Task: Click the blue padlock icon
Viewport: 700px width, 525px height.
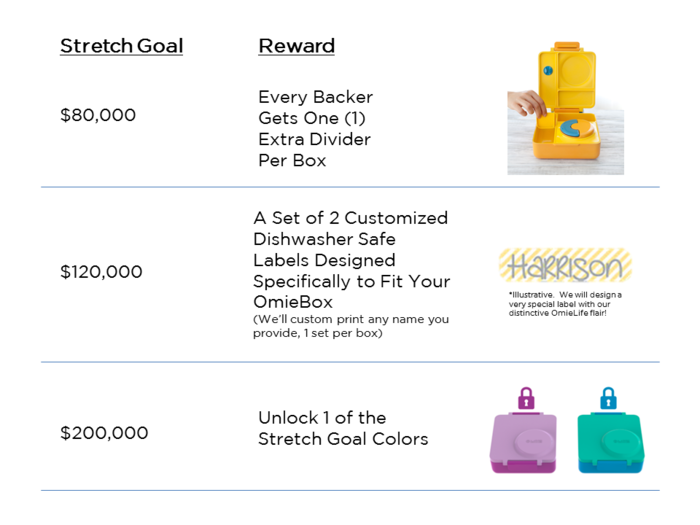Action: 608,398
